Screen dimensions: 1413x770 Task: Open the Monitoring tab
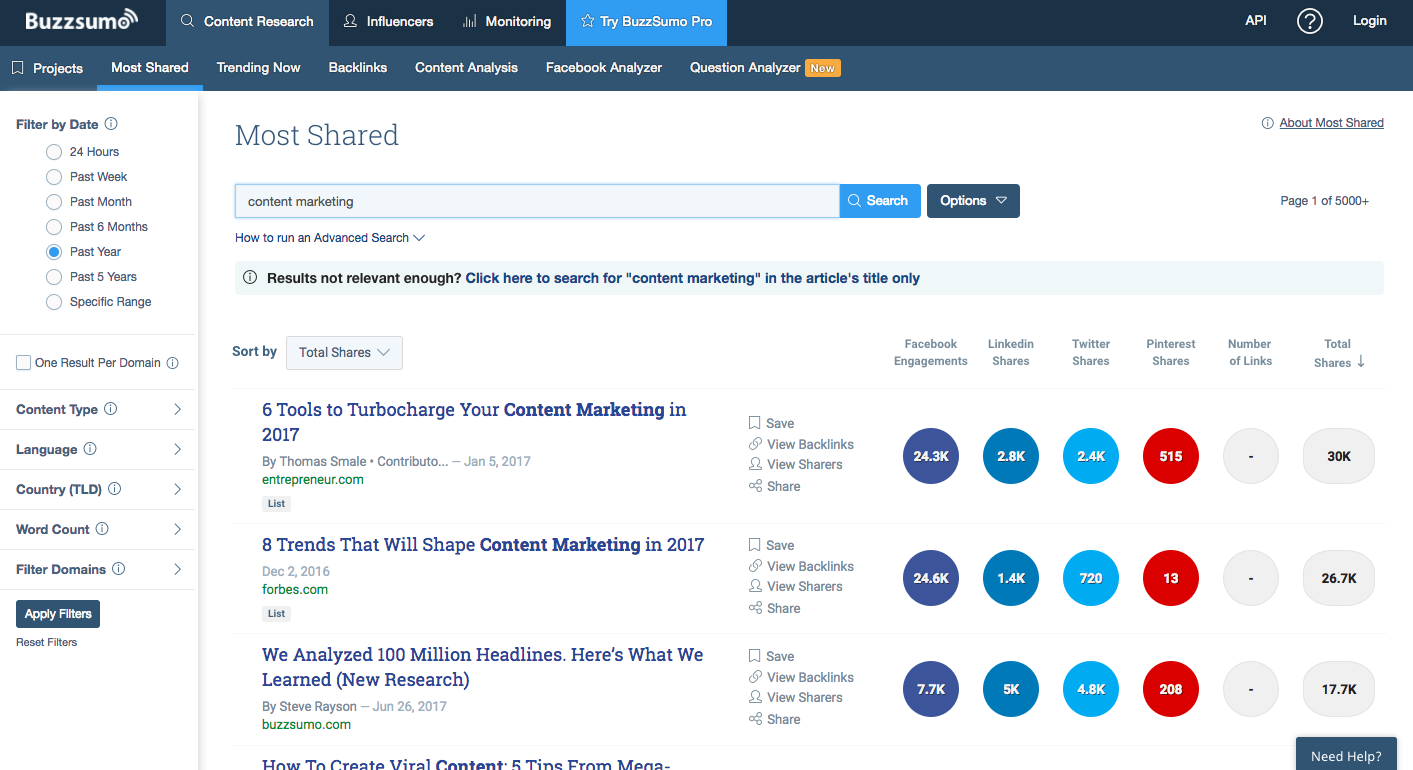[x=507, y=22]
